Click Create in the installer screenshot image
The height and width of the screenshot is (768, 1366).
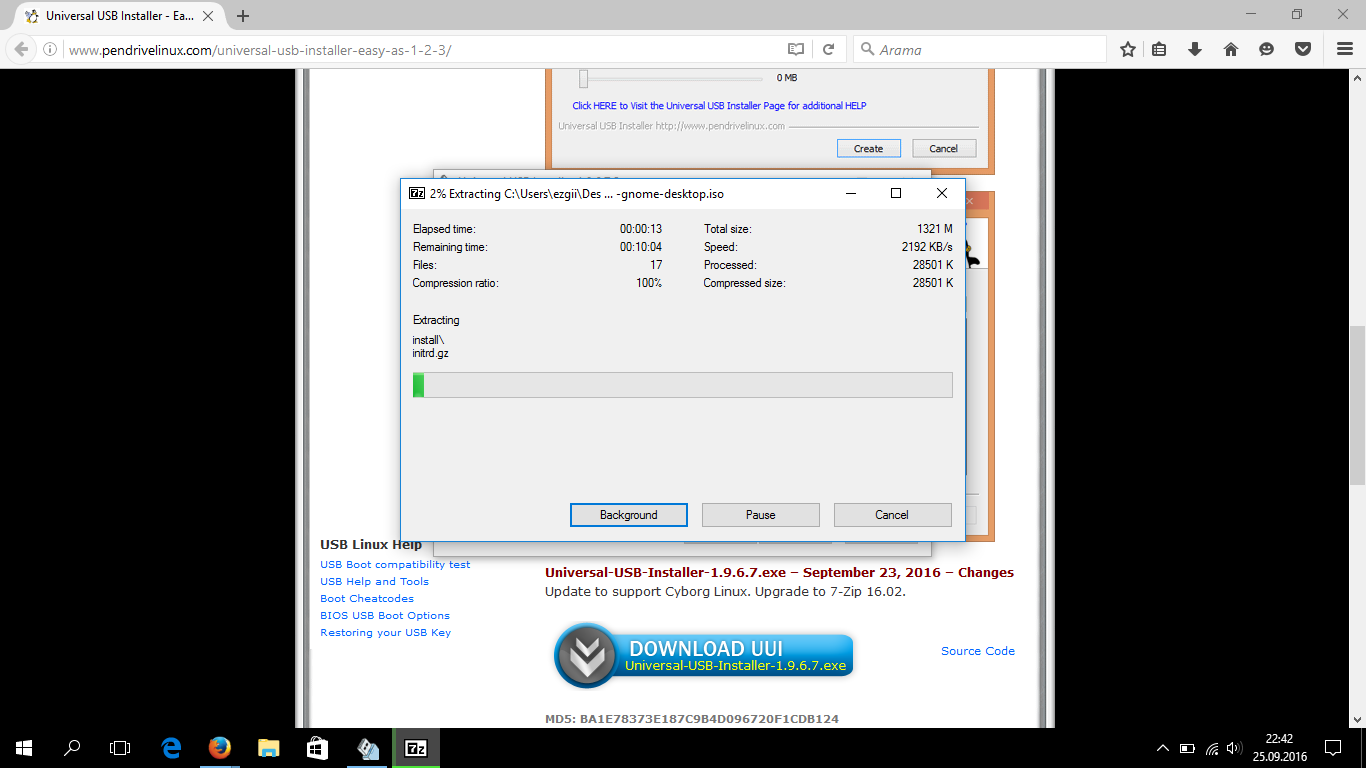868,148
